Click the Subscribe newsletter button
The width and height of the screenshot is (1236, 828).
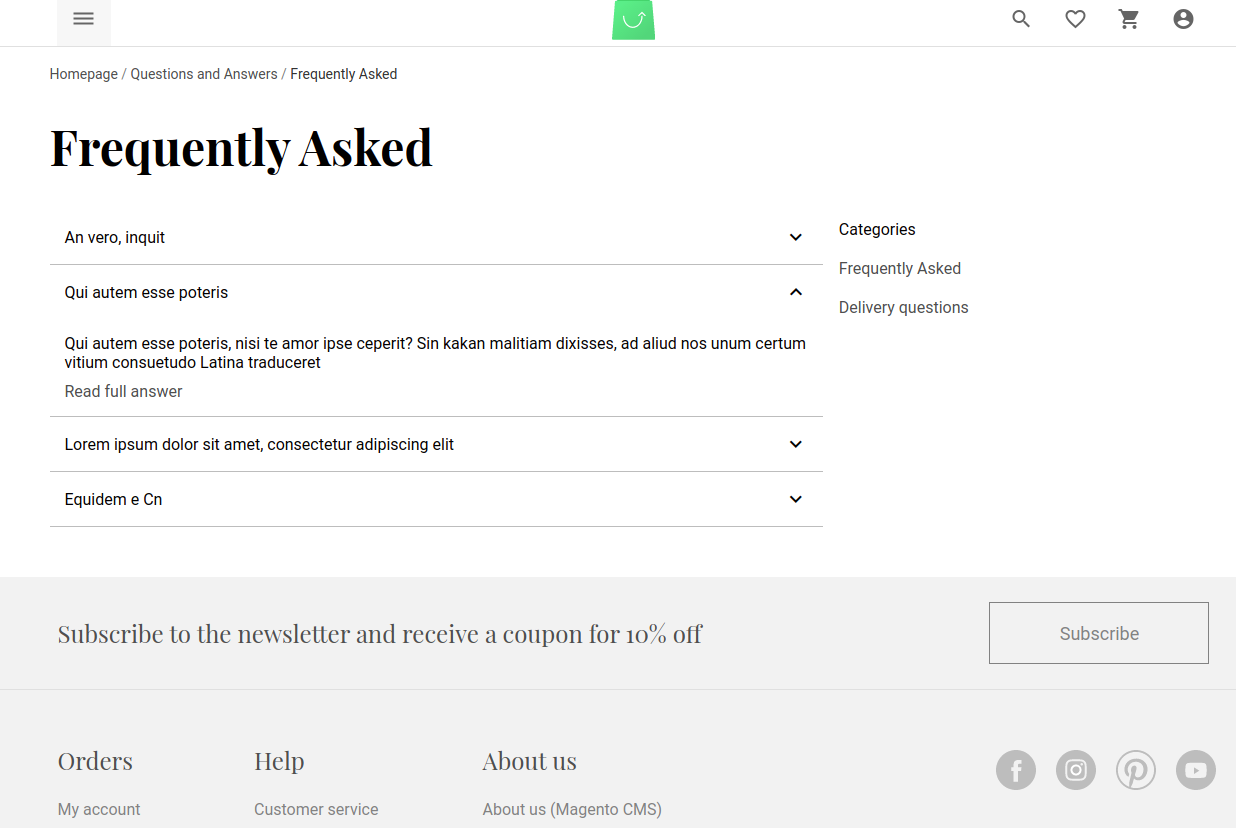(x=1099, y=633)
